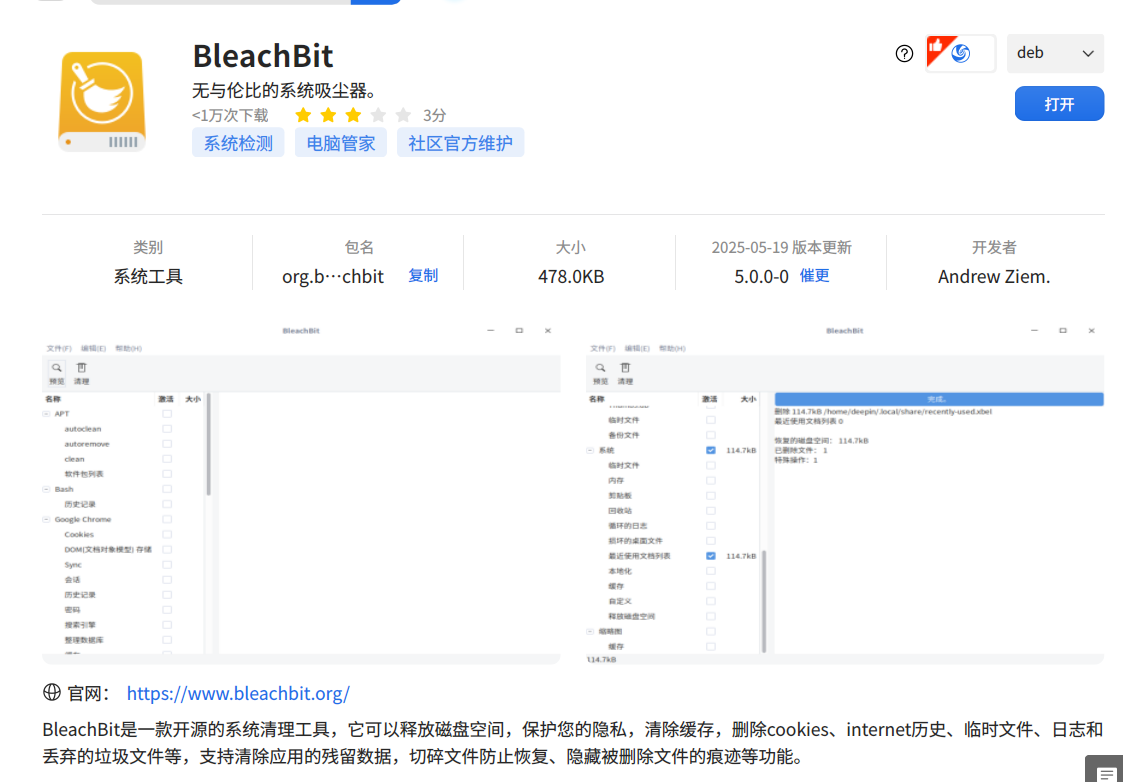1123x782 pixels.
Task: Click the truncated package name org.b···chbit
Action: coord(333,276)
